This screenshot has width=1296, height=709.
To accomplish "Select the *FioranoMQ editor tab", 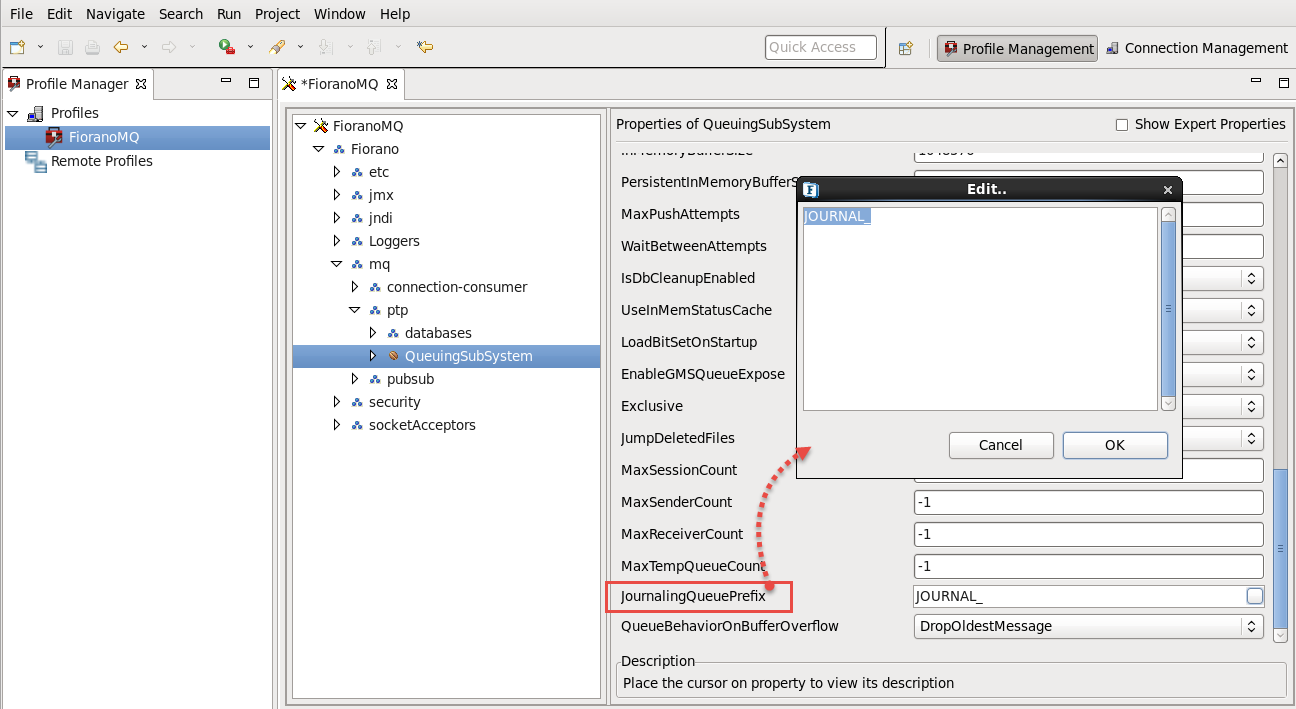I will point(339,84).
